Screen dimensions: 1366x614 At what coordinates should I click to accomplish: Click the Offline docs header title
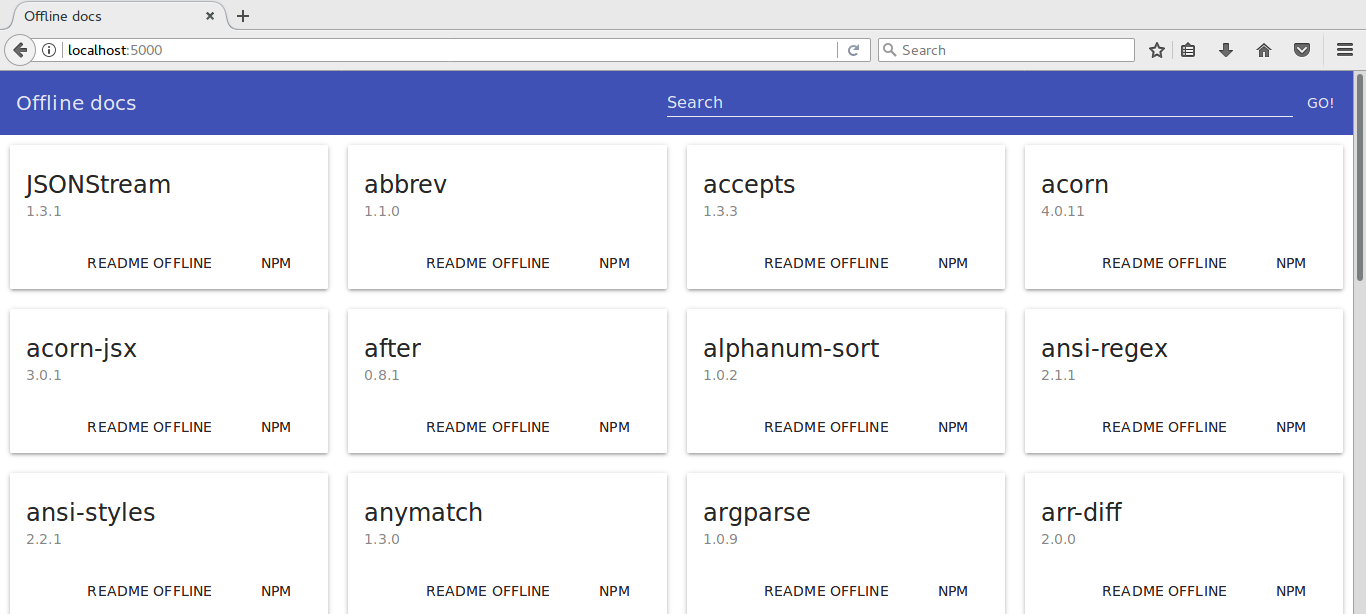tap(76, 103)
